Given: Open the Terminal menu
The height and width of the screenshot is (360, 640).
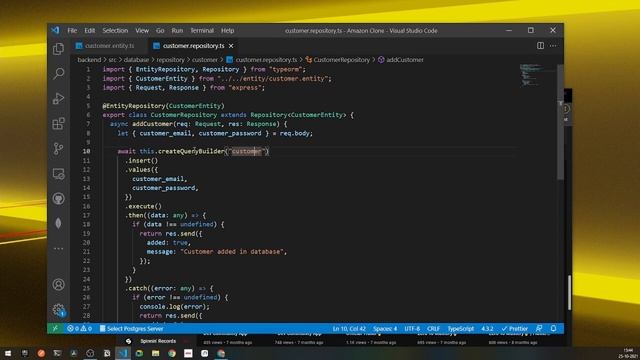Looking at the screenshot, I should pyautogui.click(x=202, y=31).
